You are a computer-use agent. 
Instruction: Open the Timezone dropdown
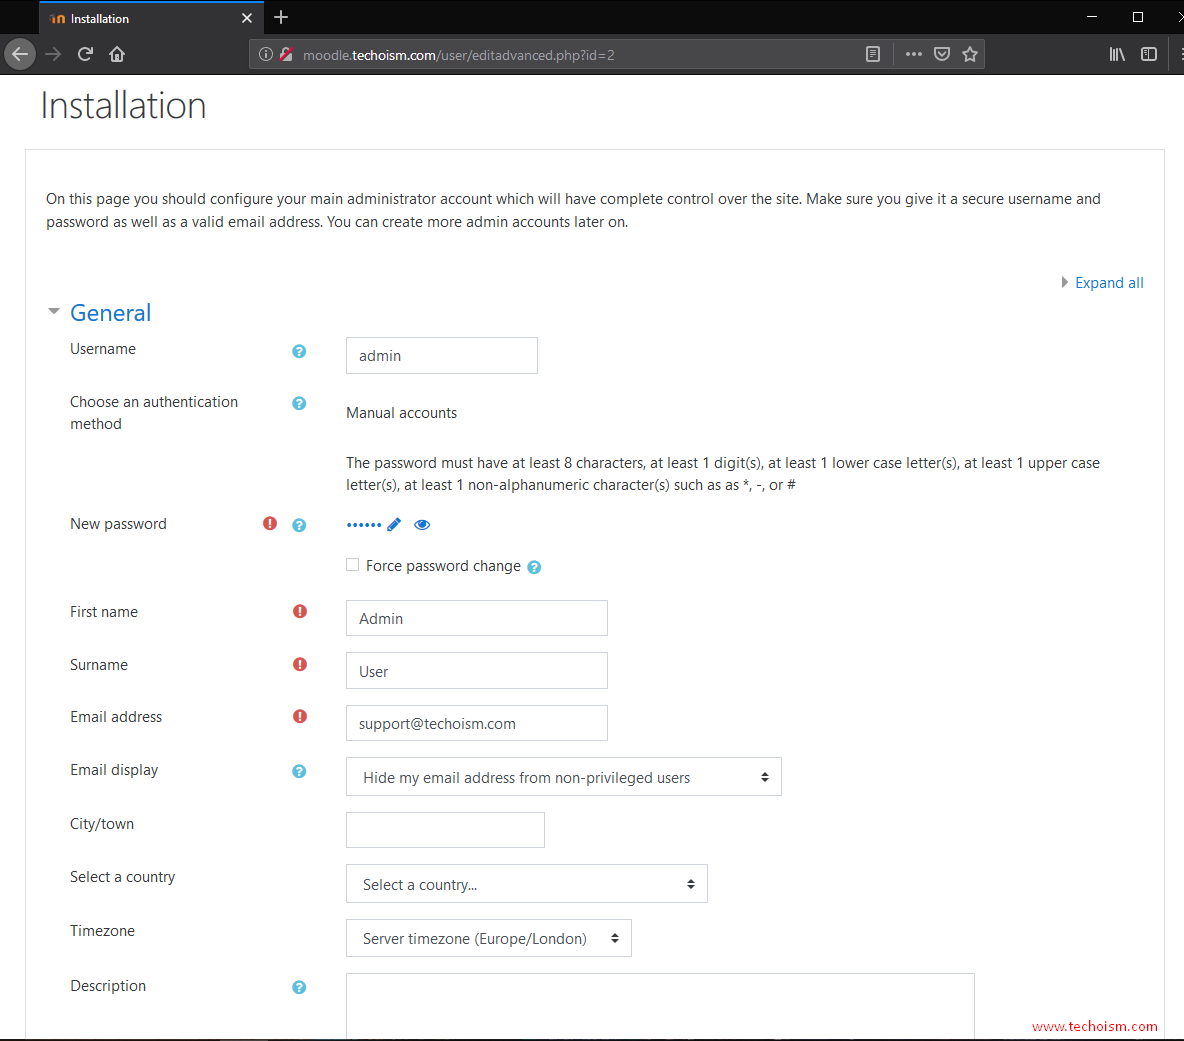[489, 938]
